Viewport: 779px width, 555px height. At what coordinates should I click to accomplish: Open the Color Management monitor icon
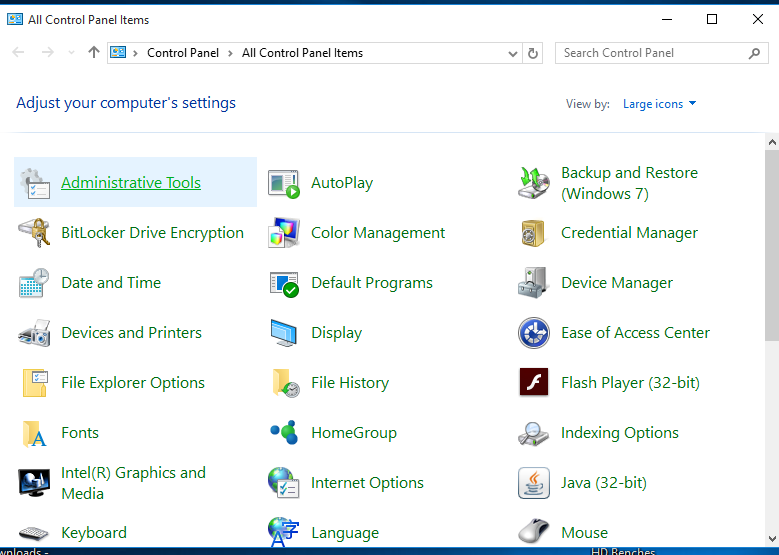(284, 233)
